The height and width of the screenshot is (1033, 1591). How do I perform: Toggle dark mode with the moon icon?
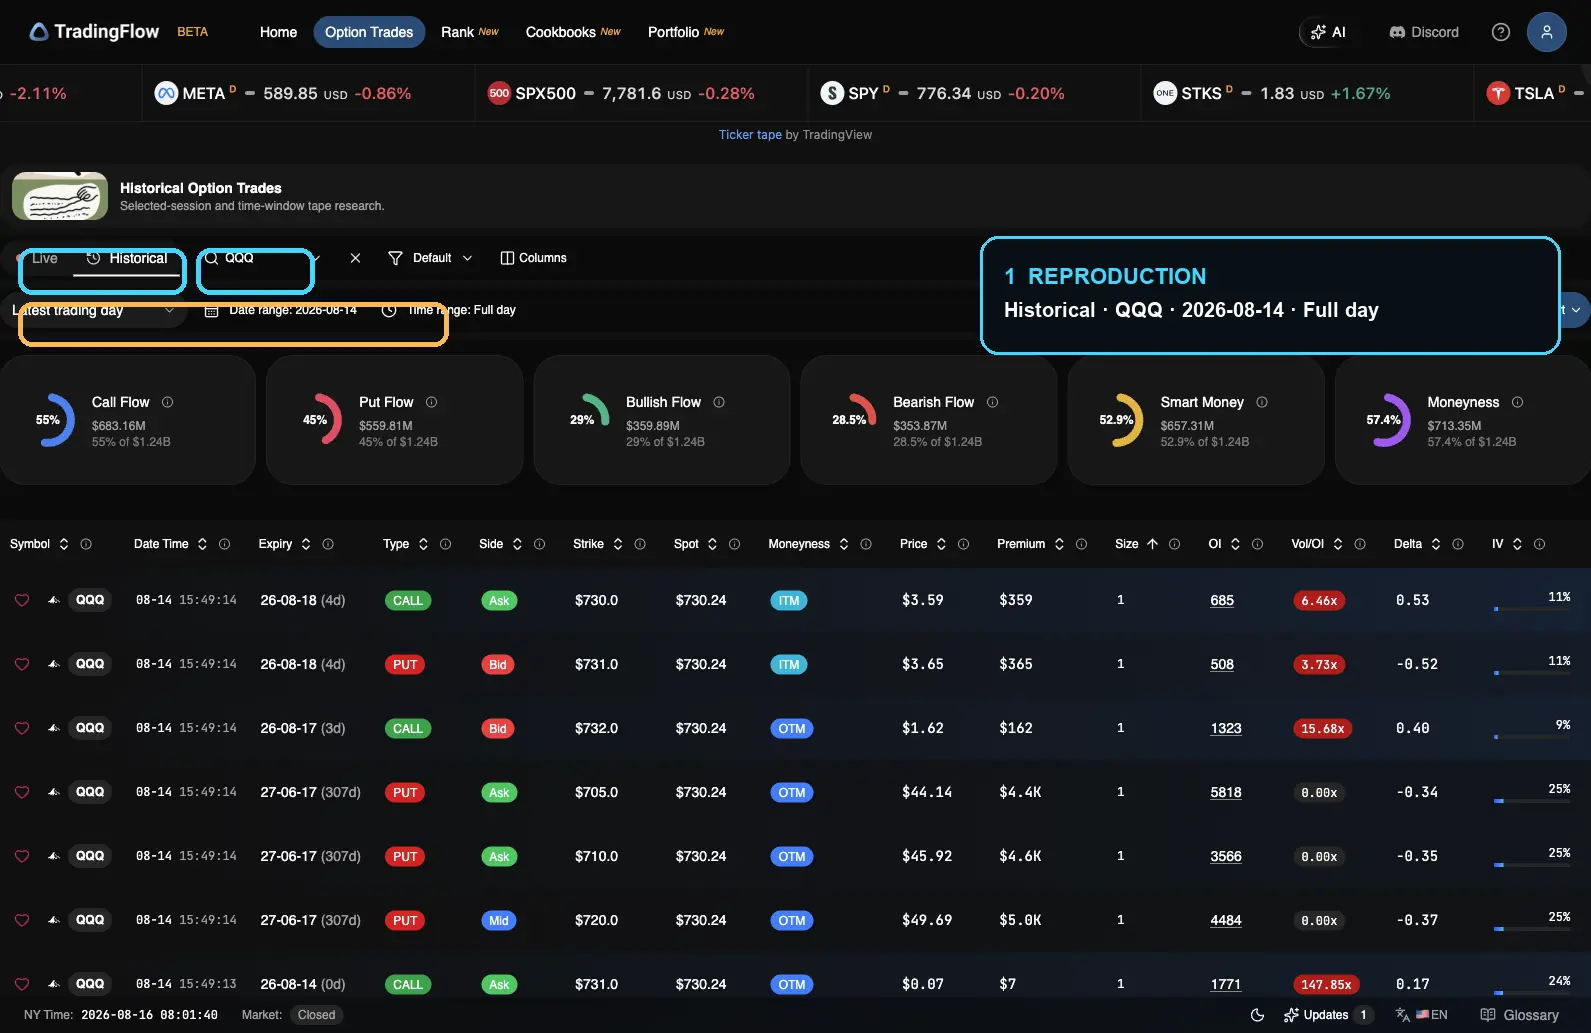click(1257, 1015)
